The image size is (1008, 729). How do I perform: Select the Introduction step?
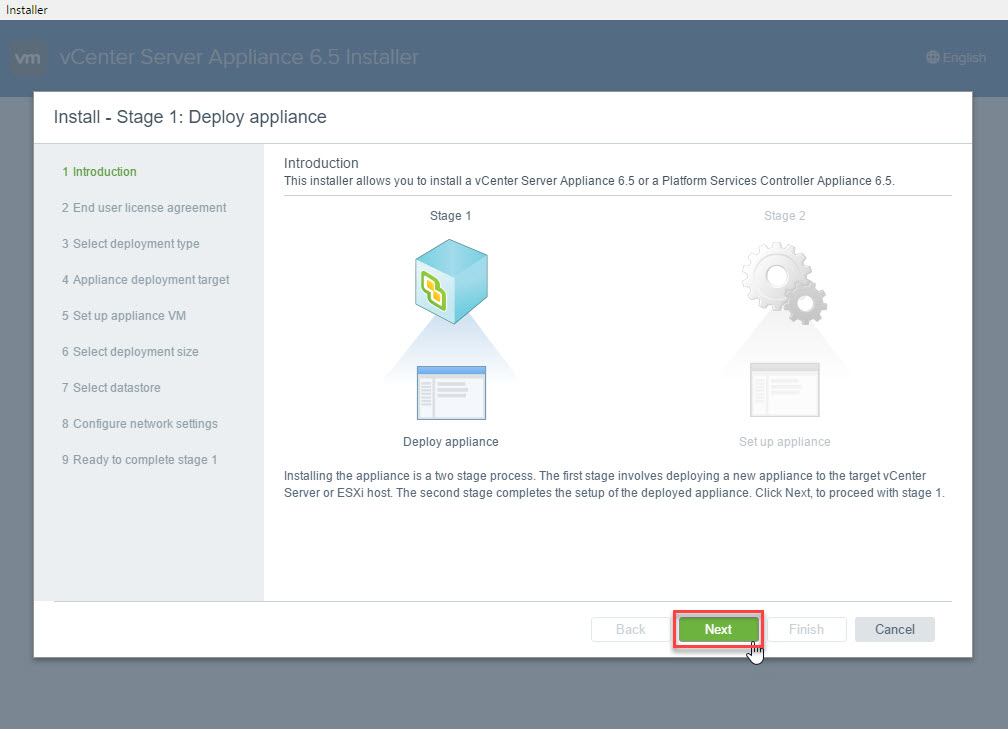click(x=99, y=172)
